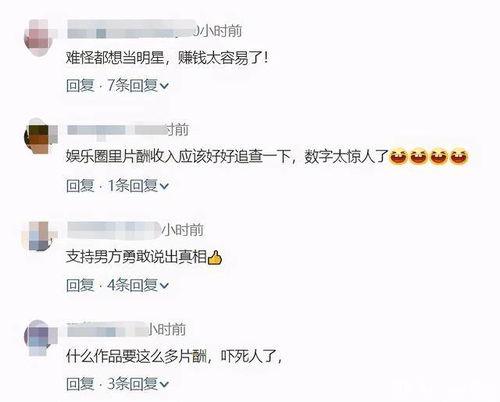Click the blurred username of the first commenter

click(130, 32)
